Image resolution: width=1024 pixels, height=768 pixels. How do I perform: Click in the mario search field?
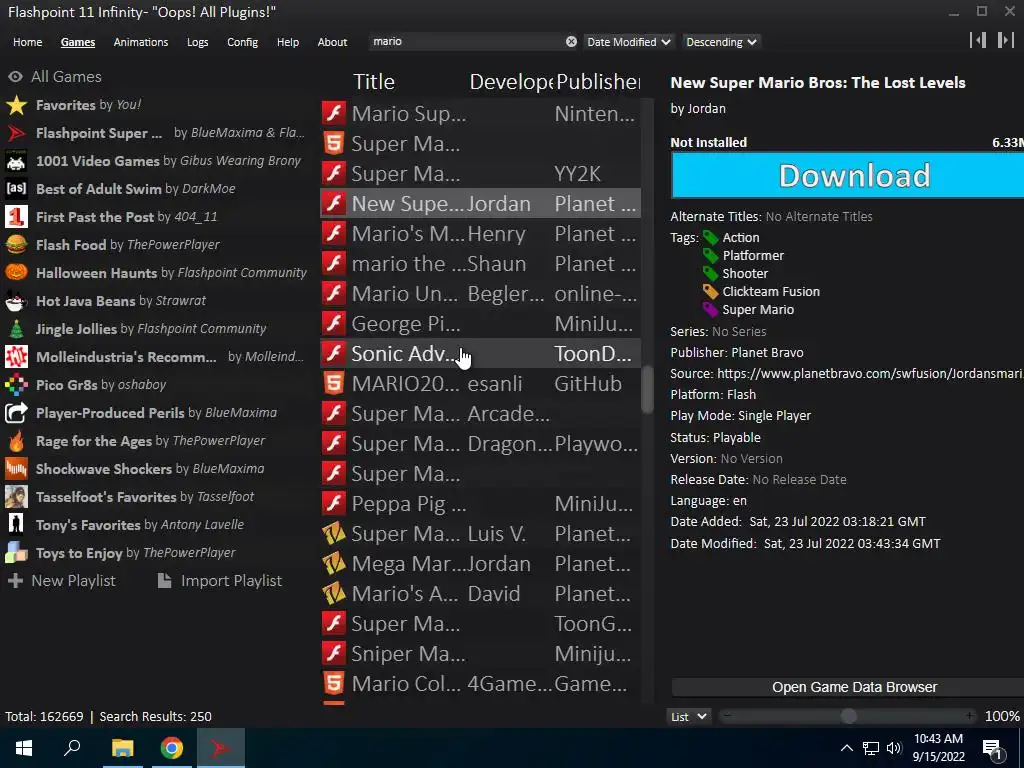pyautogui.click(x=467, y=41)
